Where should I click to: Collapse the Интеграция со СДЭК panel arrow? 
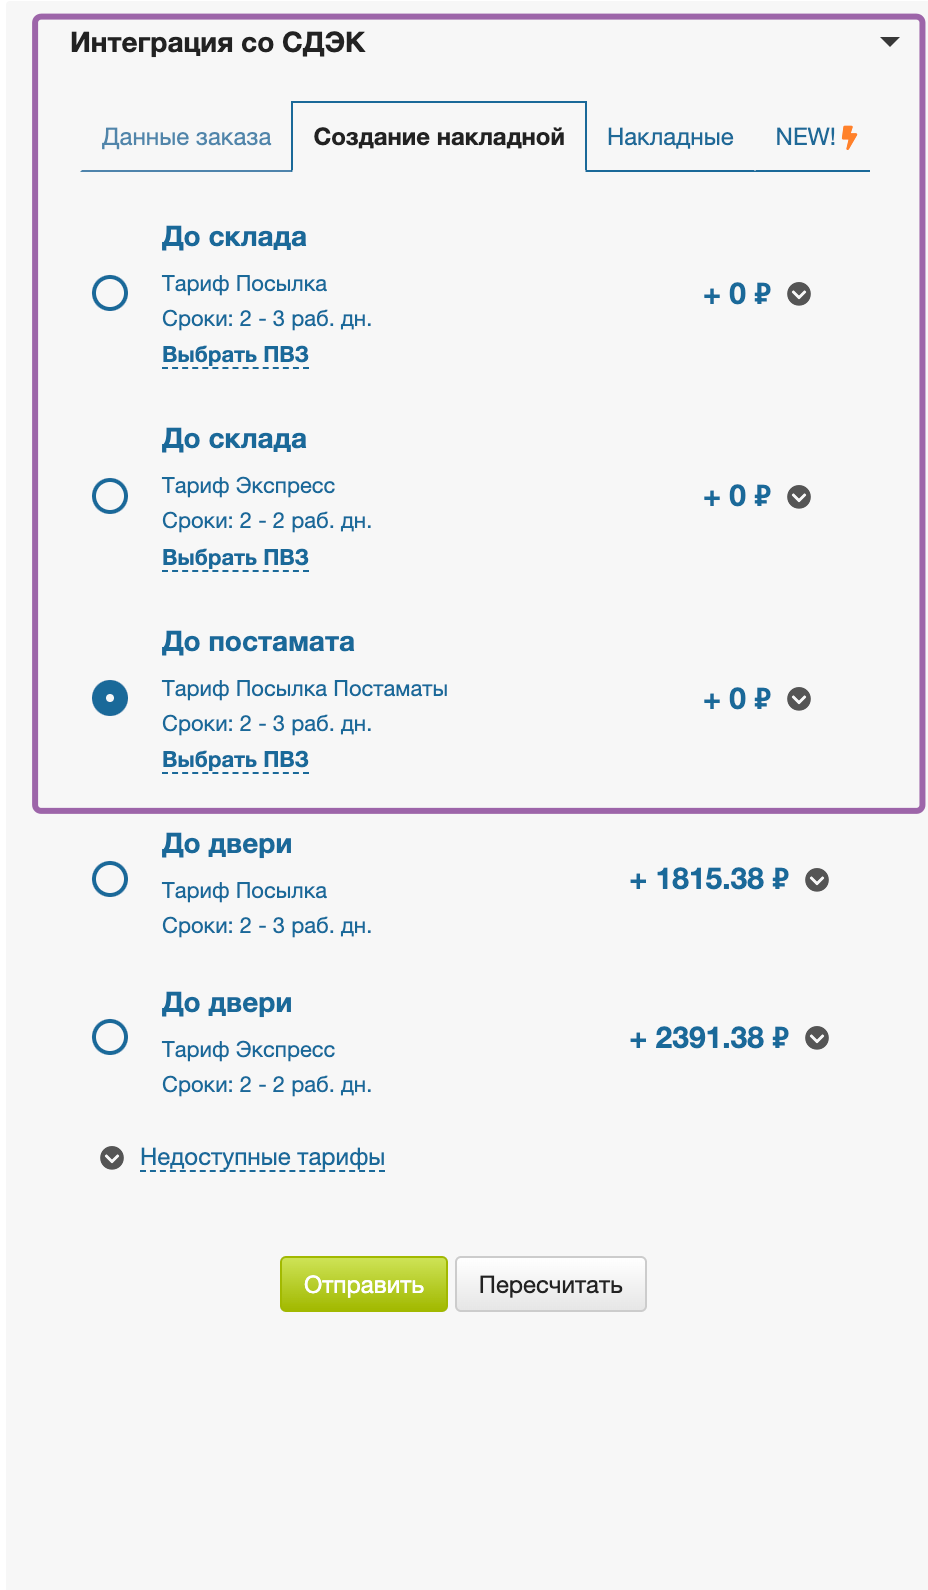point(889,42)
